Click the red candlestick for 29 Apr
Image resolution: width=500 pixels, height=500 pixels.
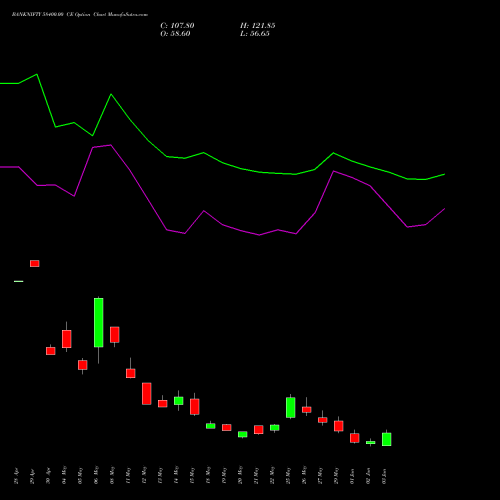[35, 263]
